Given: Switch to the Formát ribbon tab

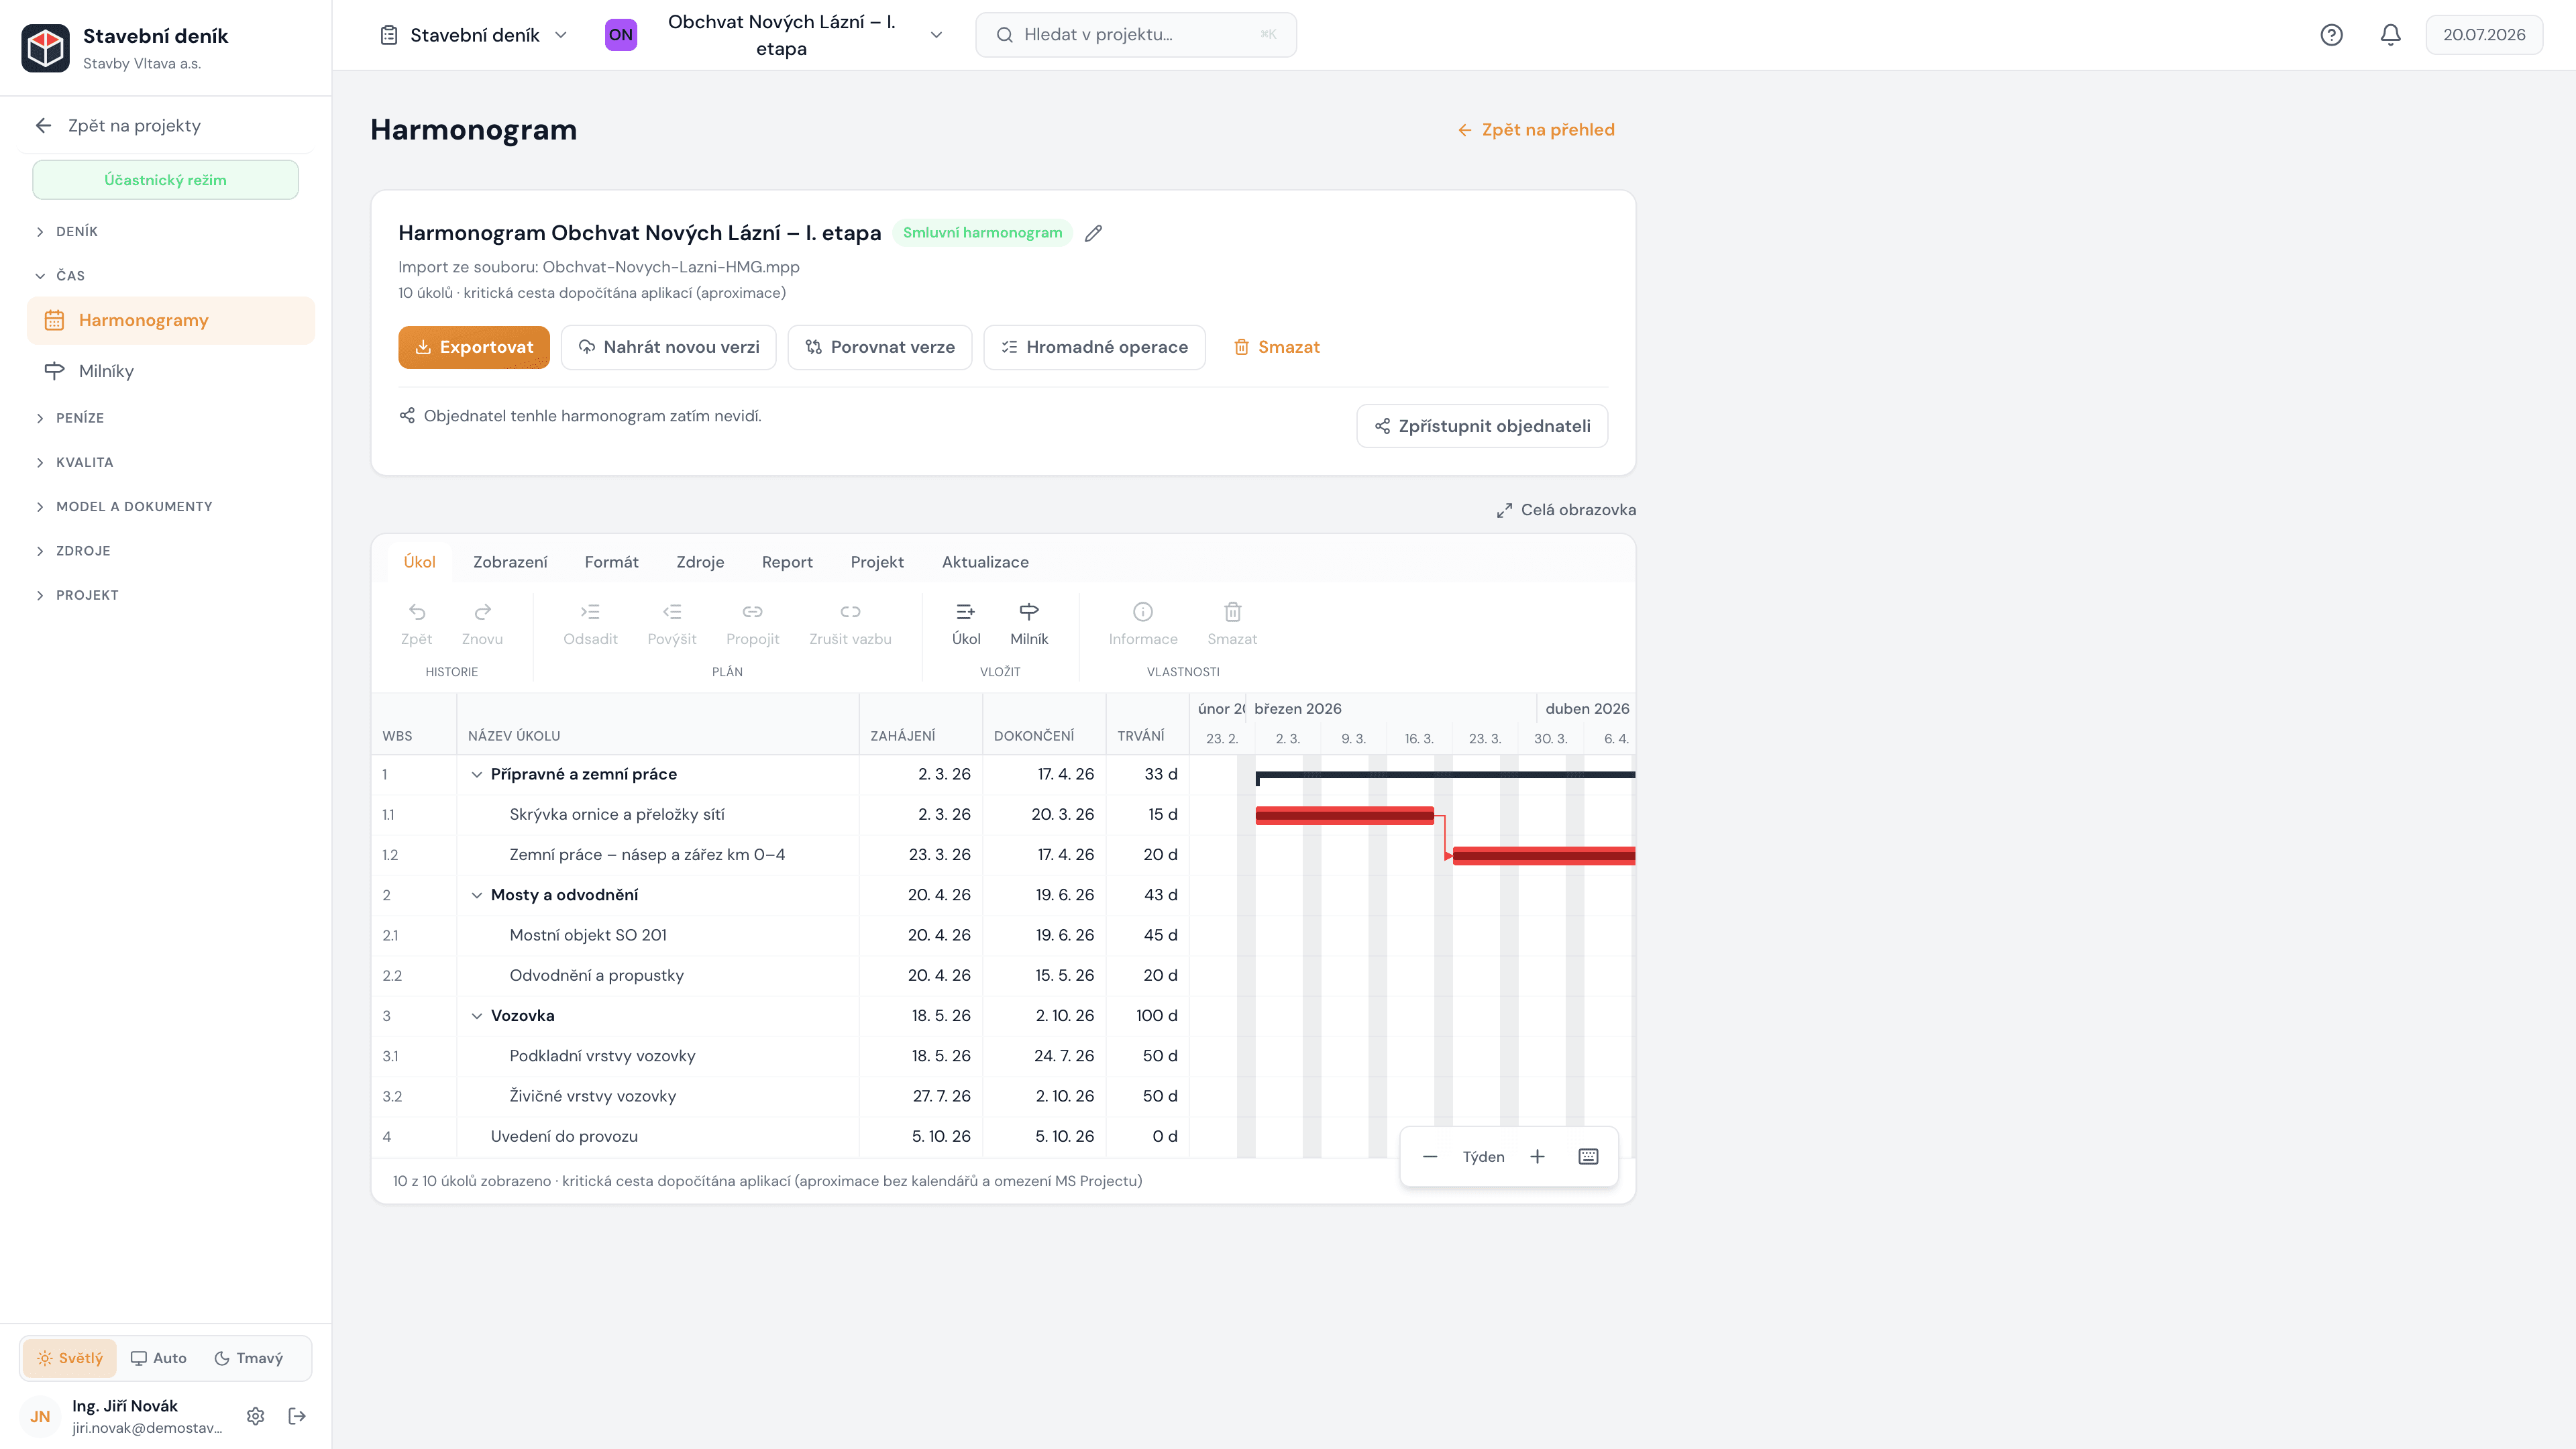Looking at the screenshot, I should [611, 562].
